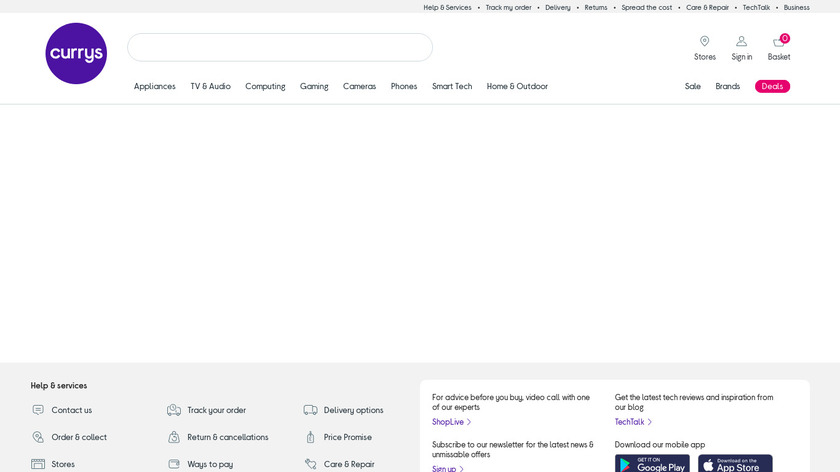Expand the Gaming category menu

(x=314, y=87)
